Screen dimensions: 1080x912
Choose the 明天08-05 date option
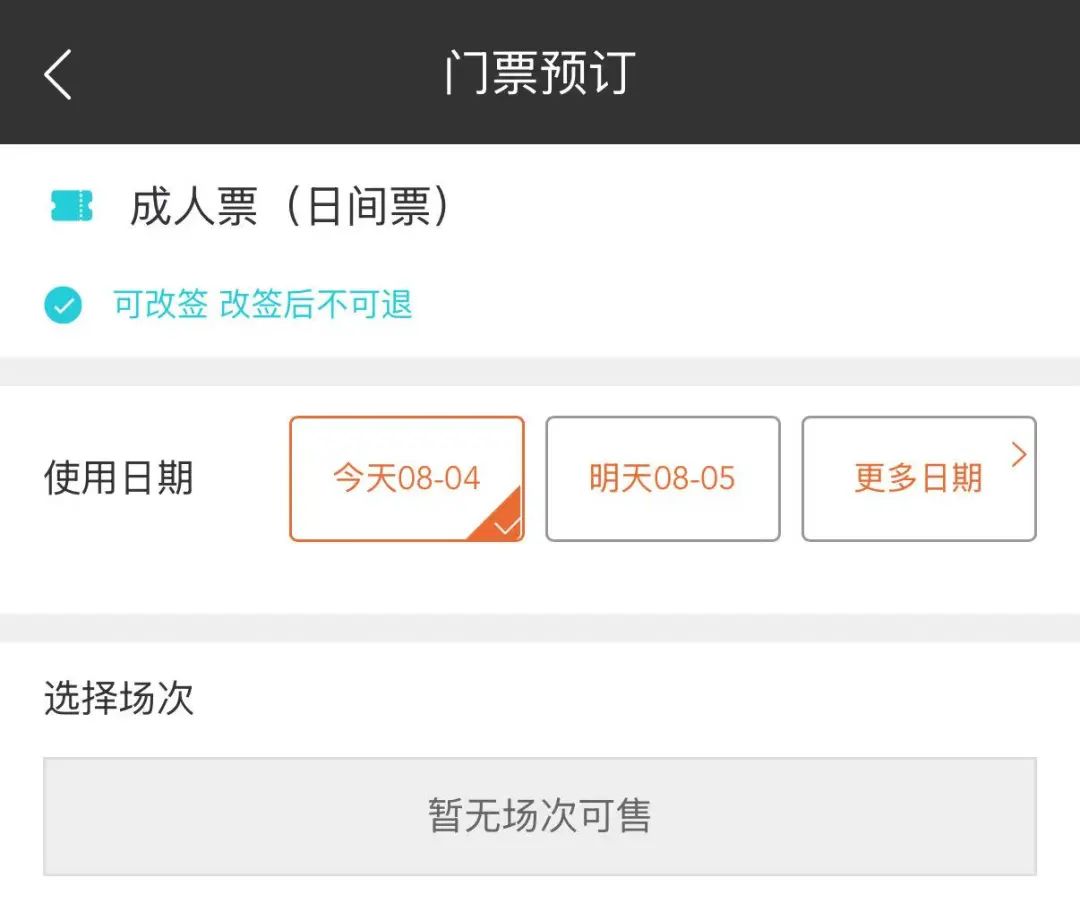click(x=662, y=478)
